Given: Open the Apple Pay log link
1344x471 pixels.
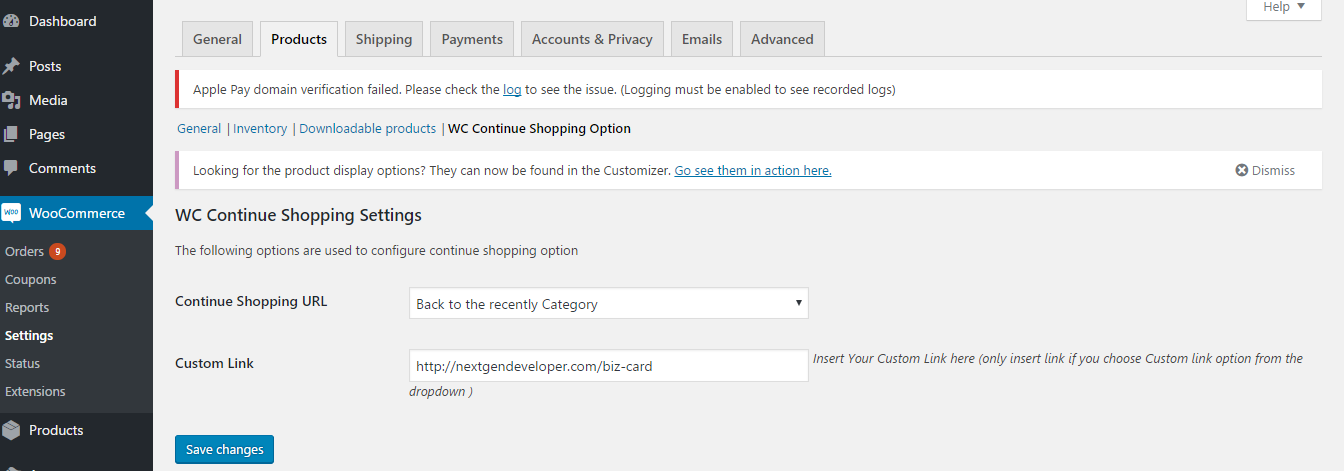Looking at the screenshot, I should 512,90.
